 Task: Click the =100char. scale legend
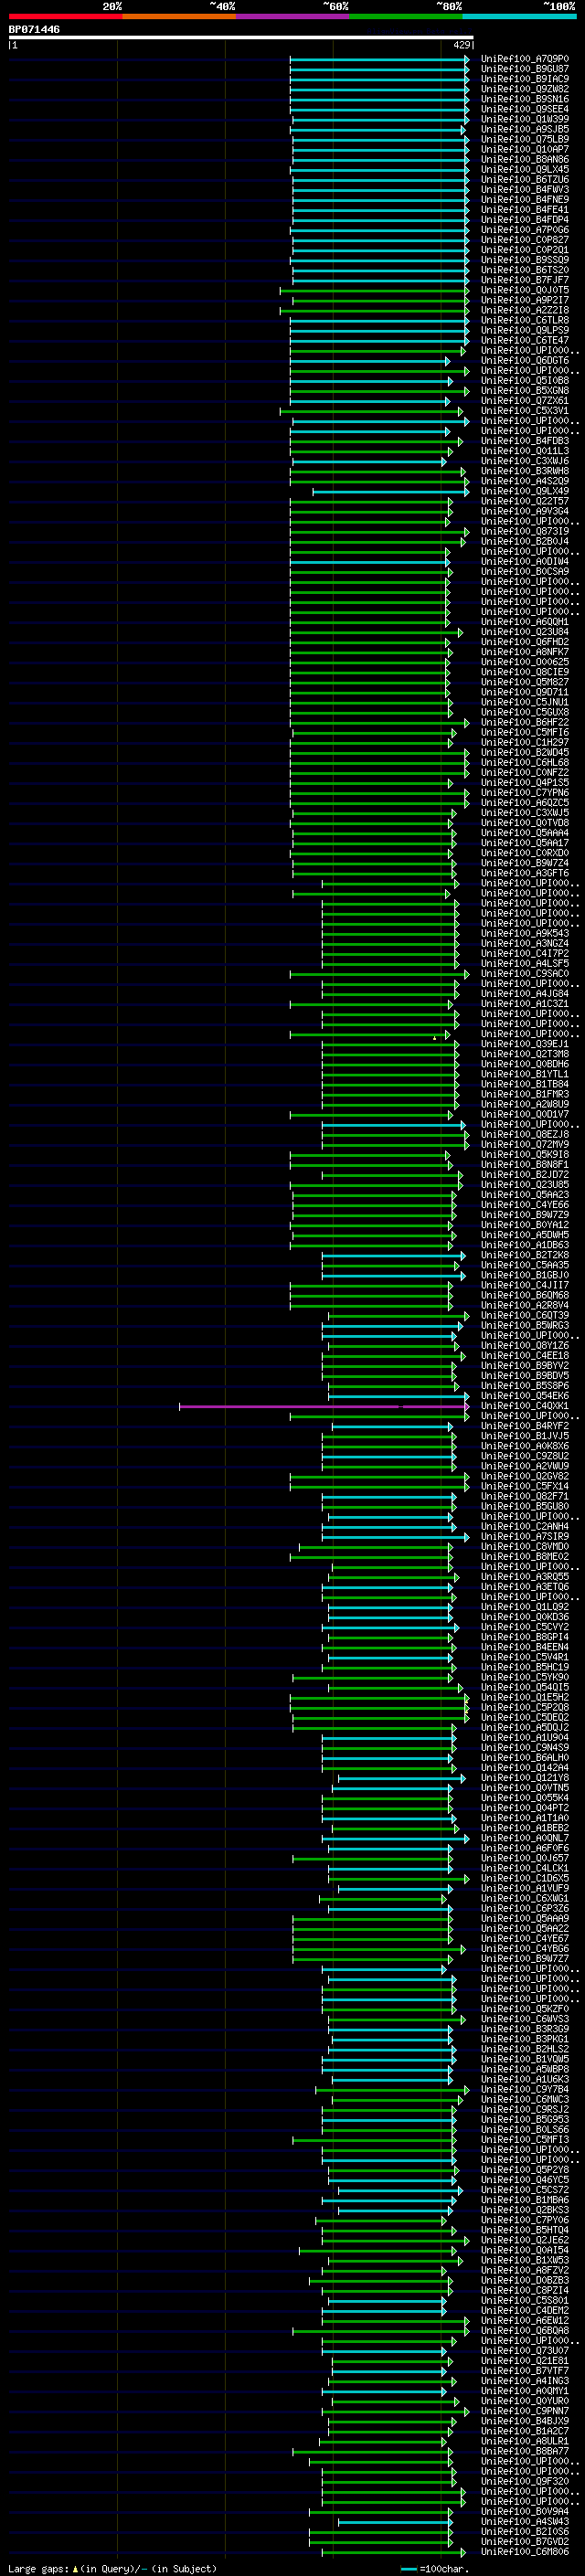point(436,2568)
